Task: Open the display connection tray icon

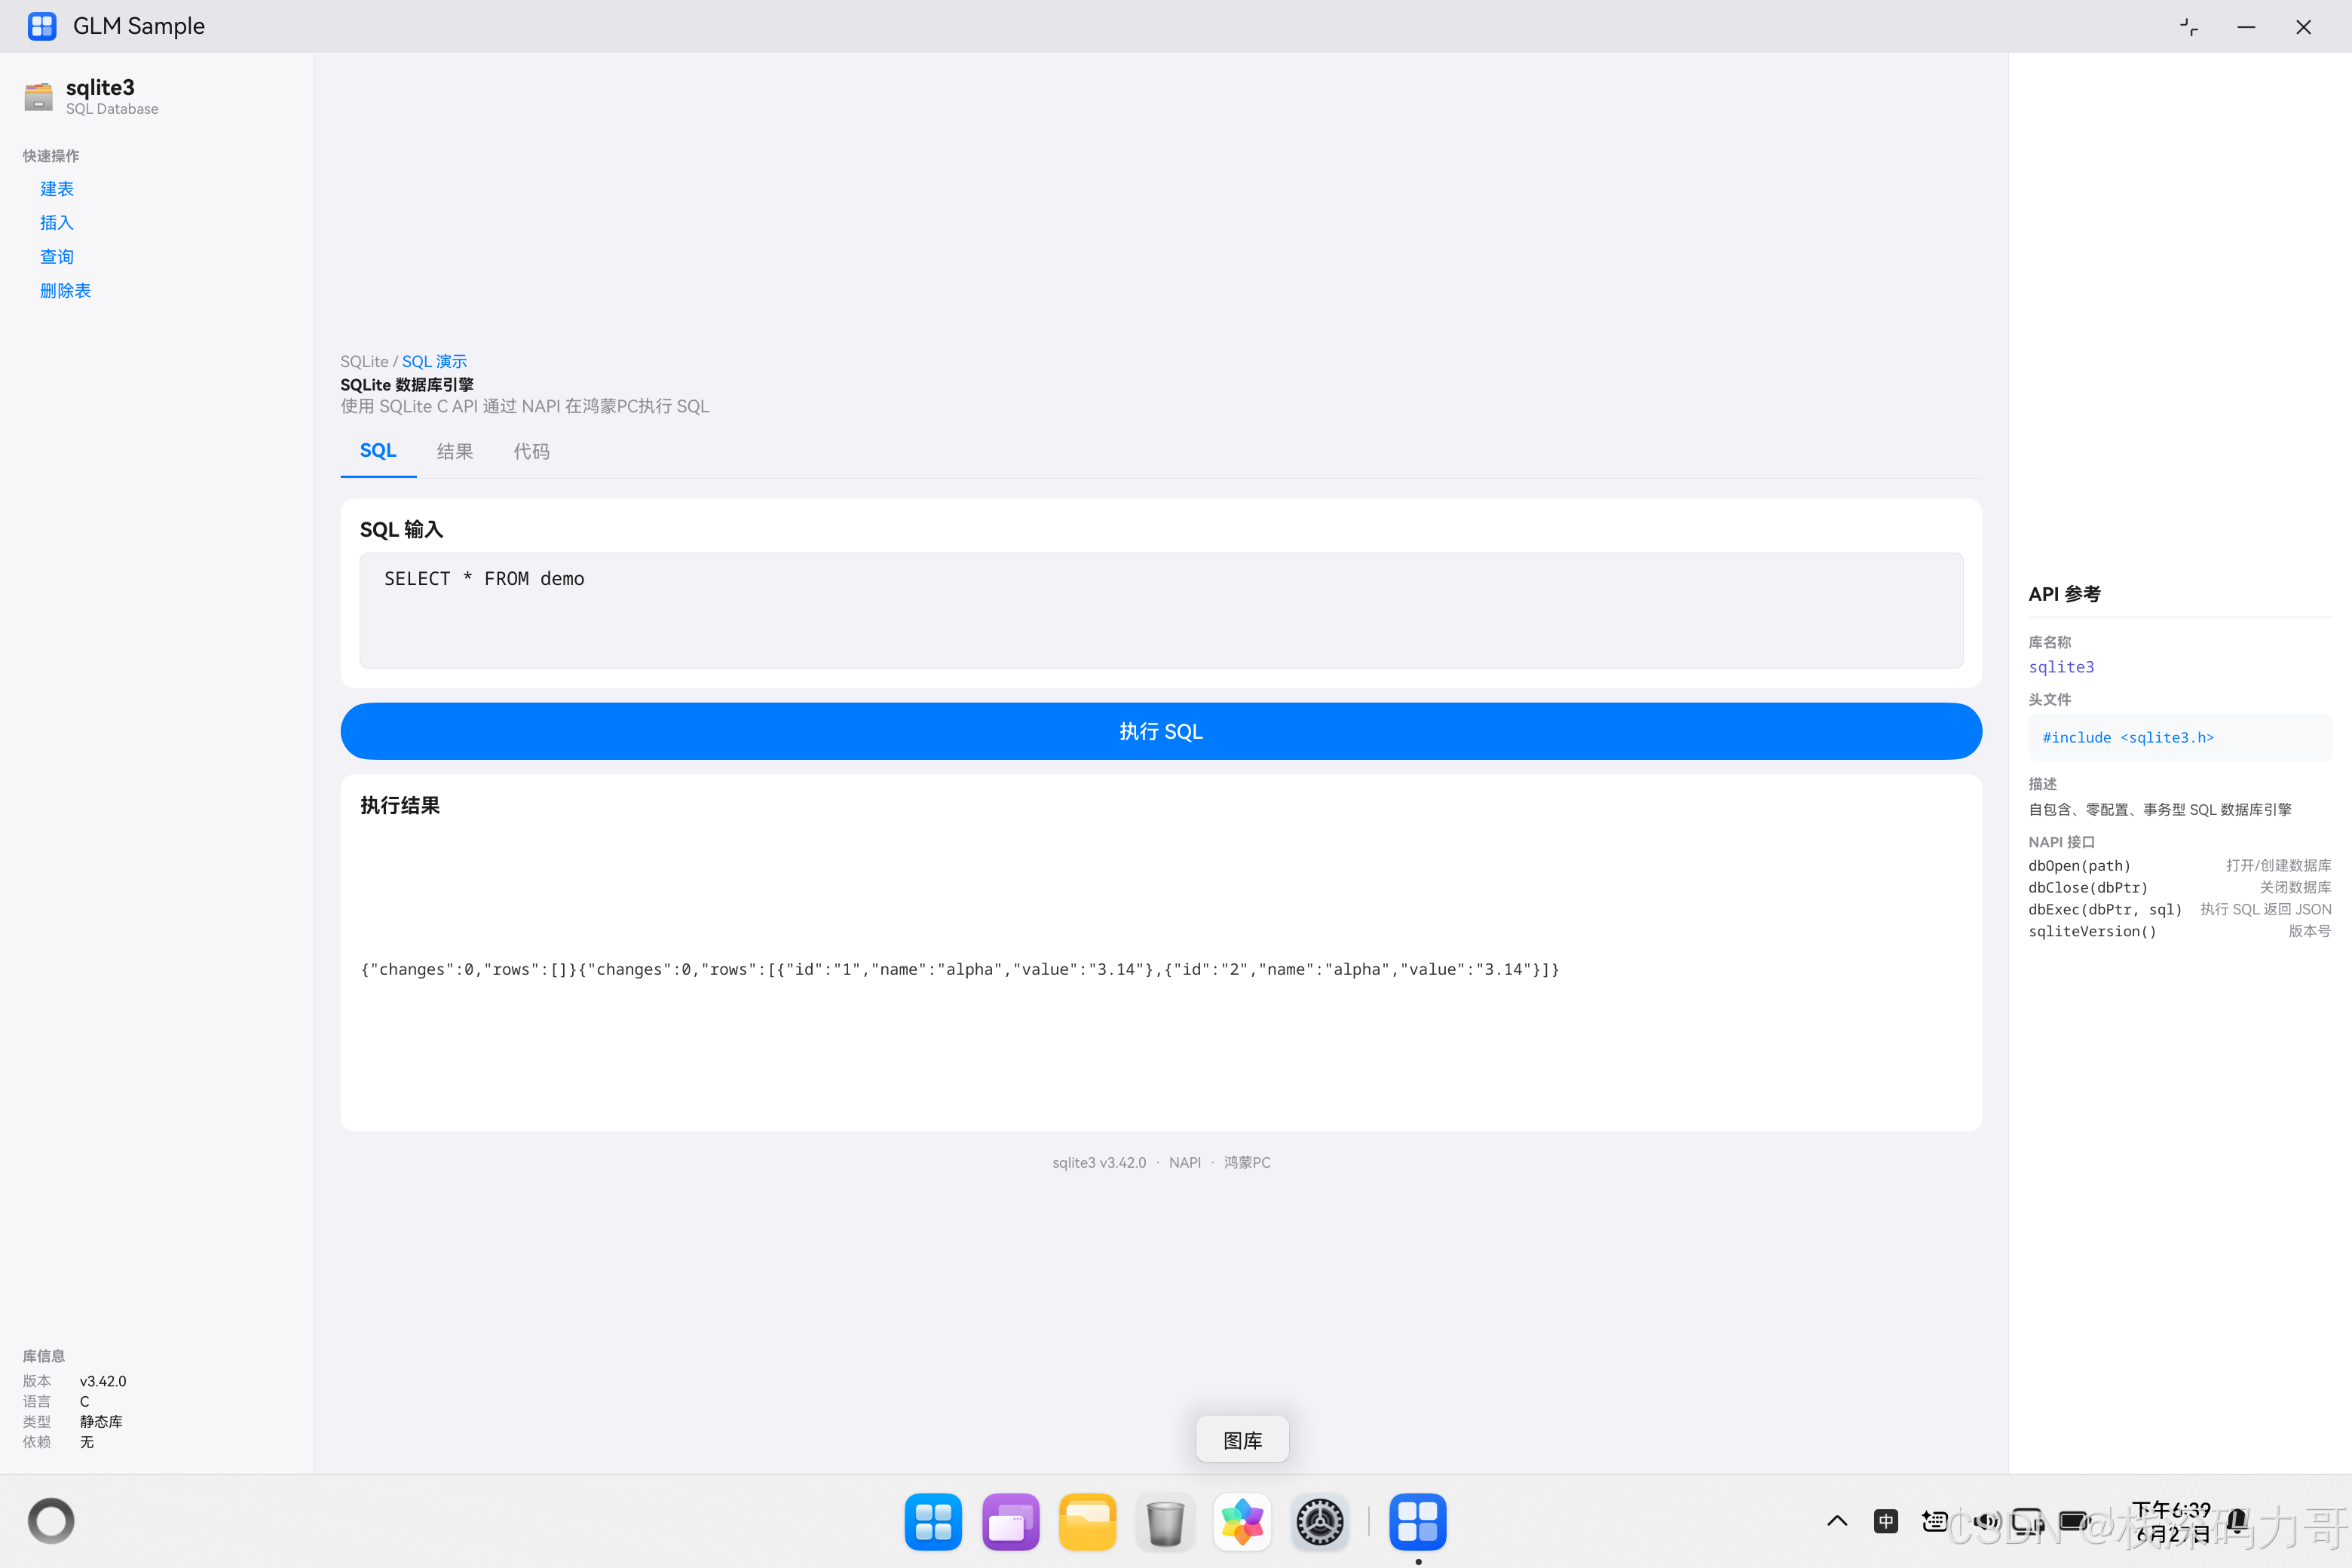Action: pyautogui.click(x=2028, y=1521)
